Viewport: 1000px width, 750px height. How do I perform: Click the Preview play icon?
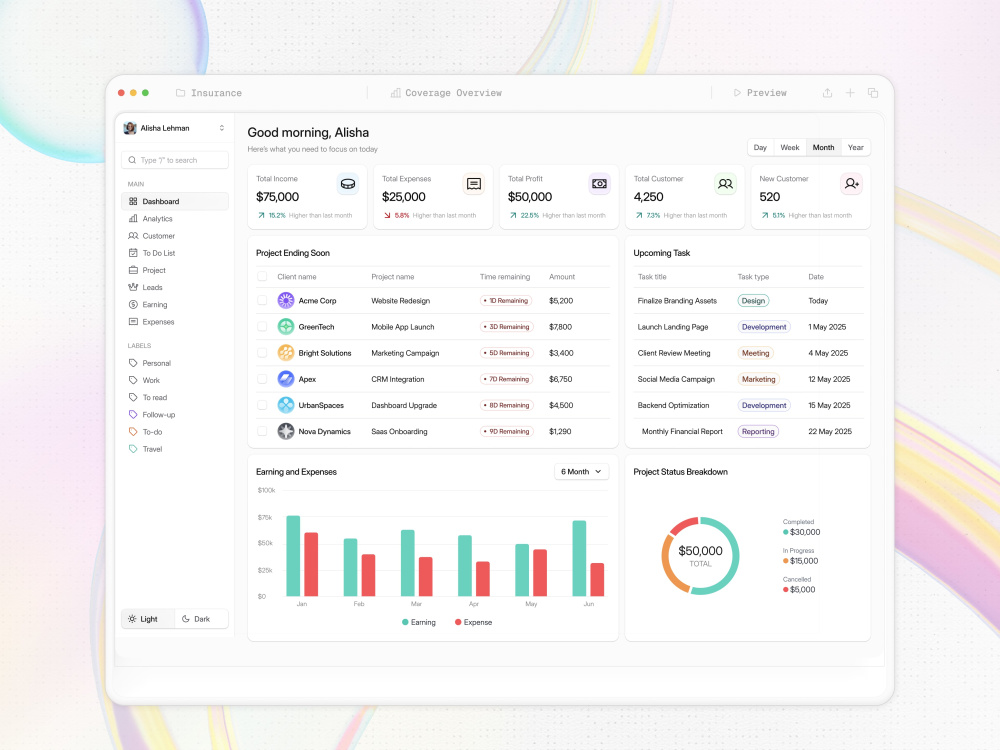[737, 93]
